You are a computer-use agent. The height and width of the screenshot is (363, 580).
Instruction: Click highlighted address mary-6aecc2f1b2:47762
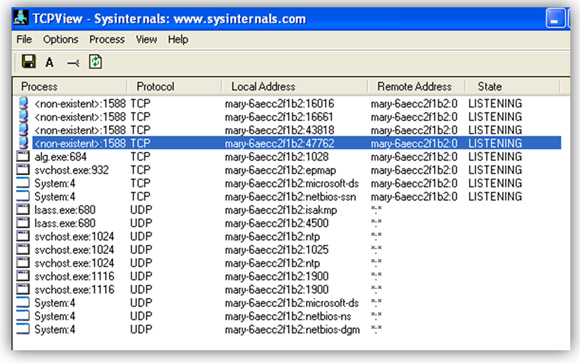(x=279, y=144)
